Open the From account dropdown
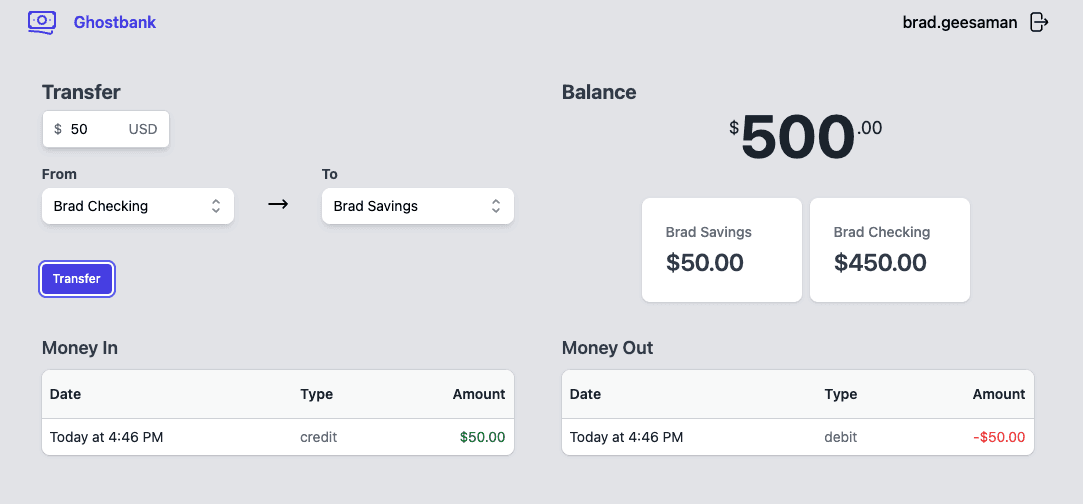The image size is (1083, 504). coord(137,206)
